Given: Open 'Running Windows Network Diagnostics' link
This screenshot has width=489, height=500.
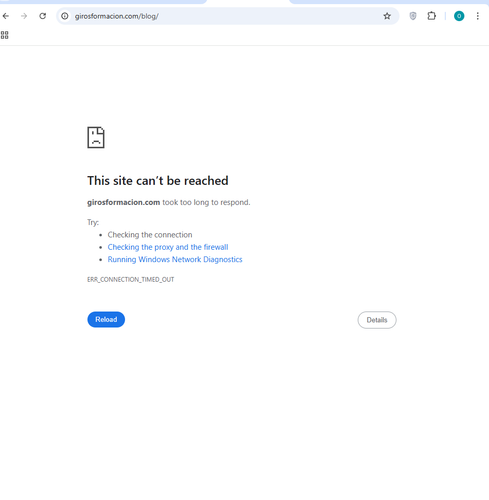Looking at the screenshot, I should pyautogui.click(x=175, y=259).
